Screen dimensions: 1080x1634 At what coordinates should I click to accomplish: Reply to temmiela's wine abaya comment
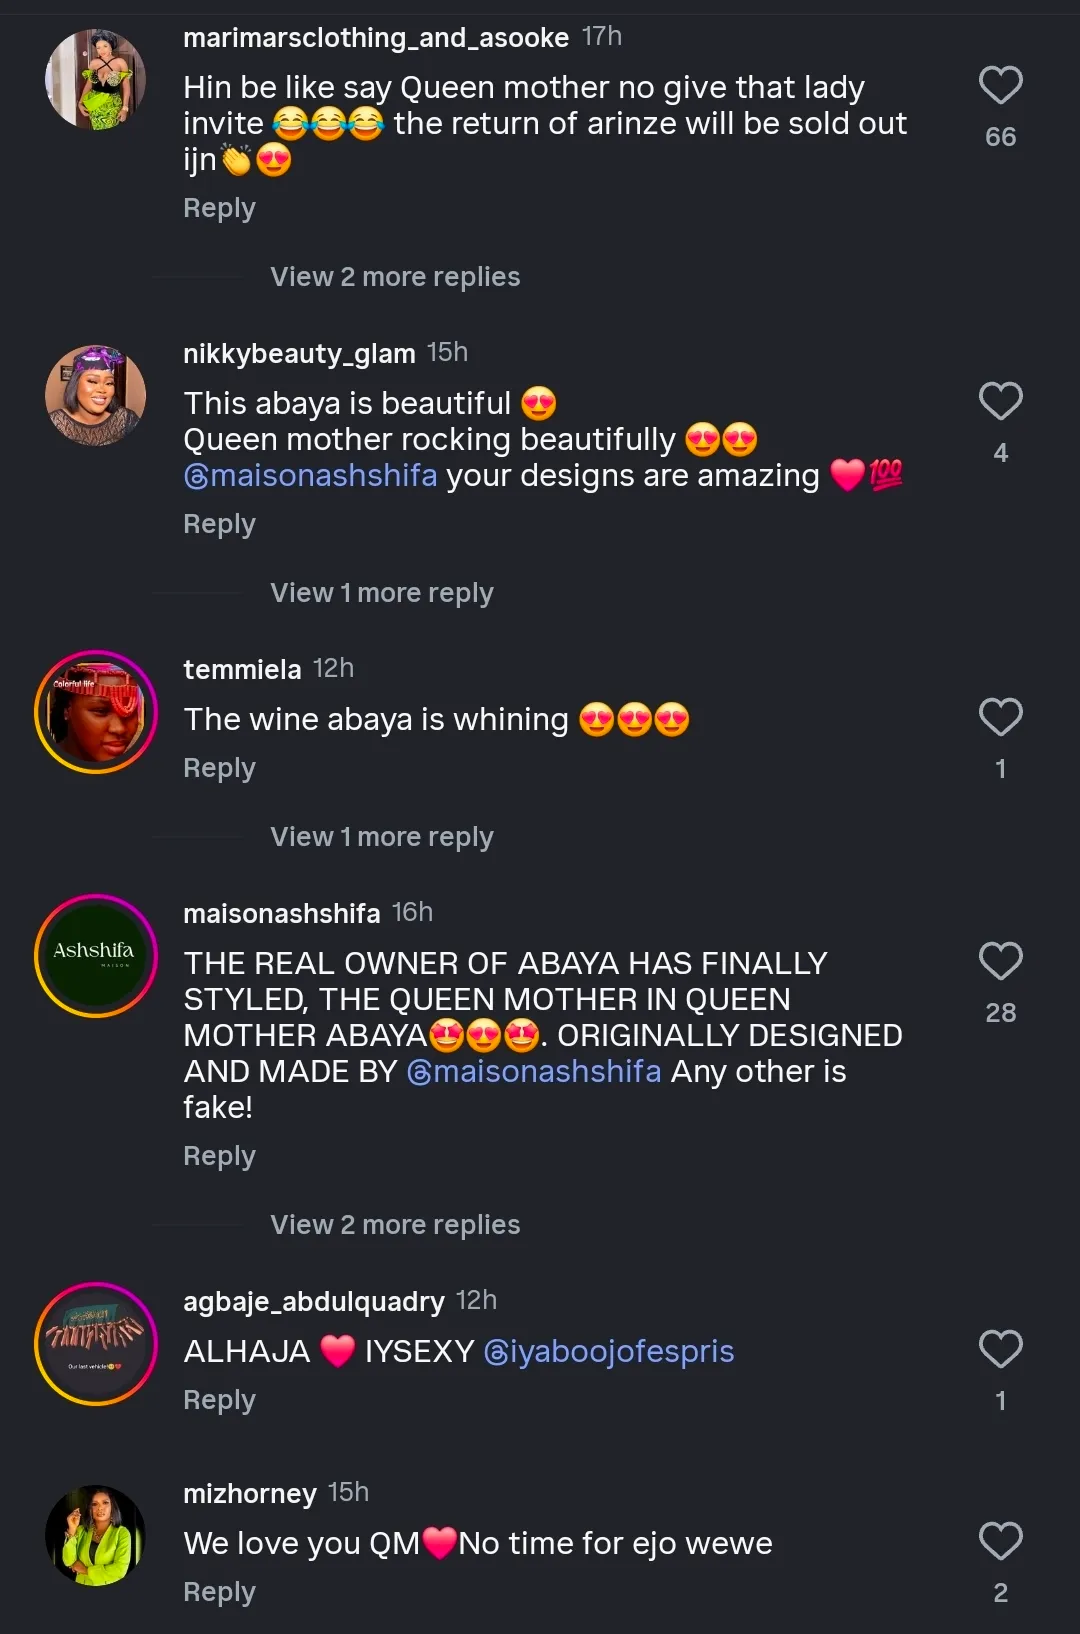219,768
